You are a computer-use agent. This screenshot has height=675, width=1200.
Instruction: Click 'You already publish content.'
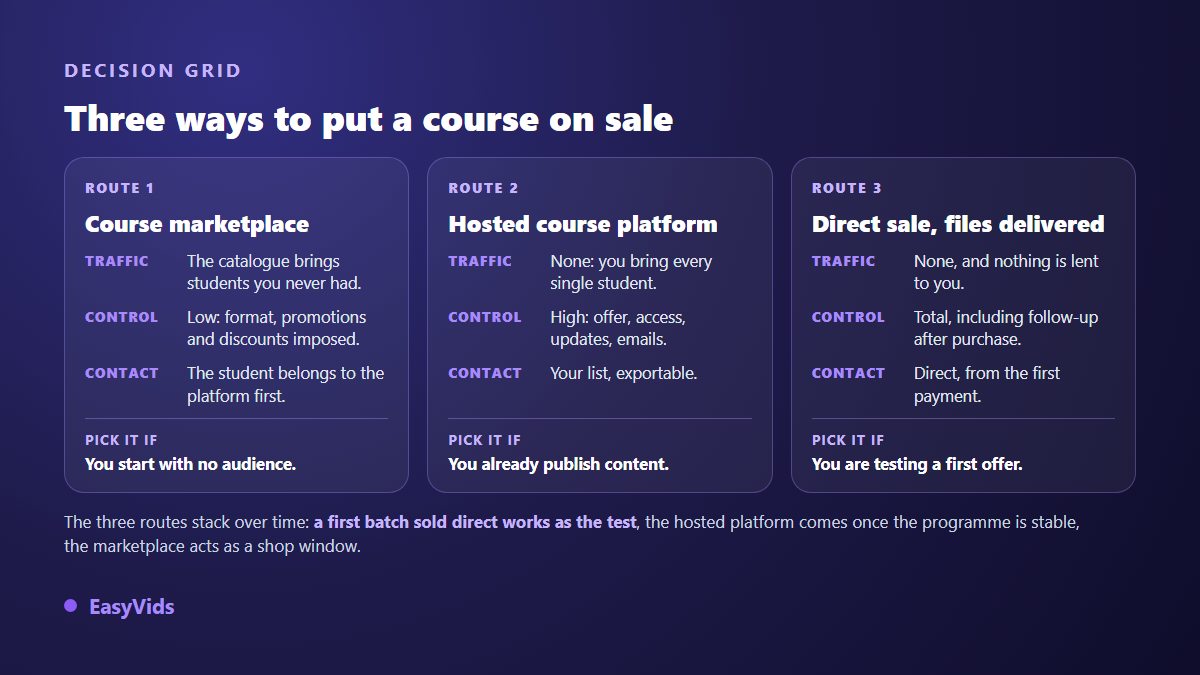[558, 464]
